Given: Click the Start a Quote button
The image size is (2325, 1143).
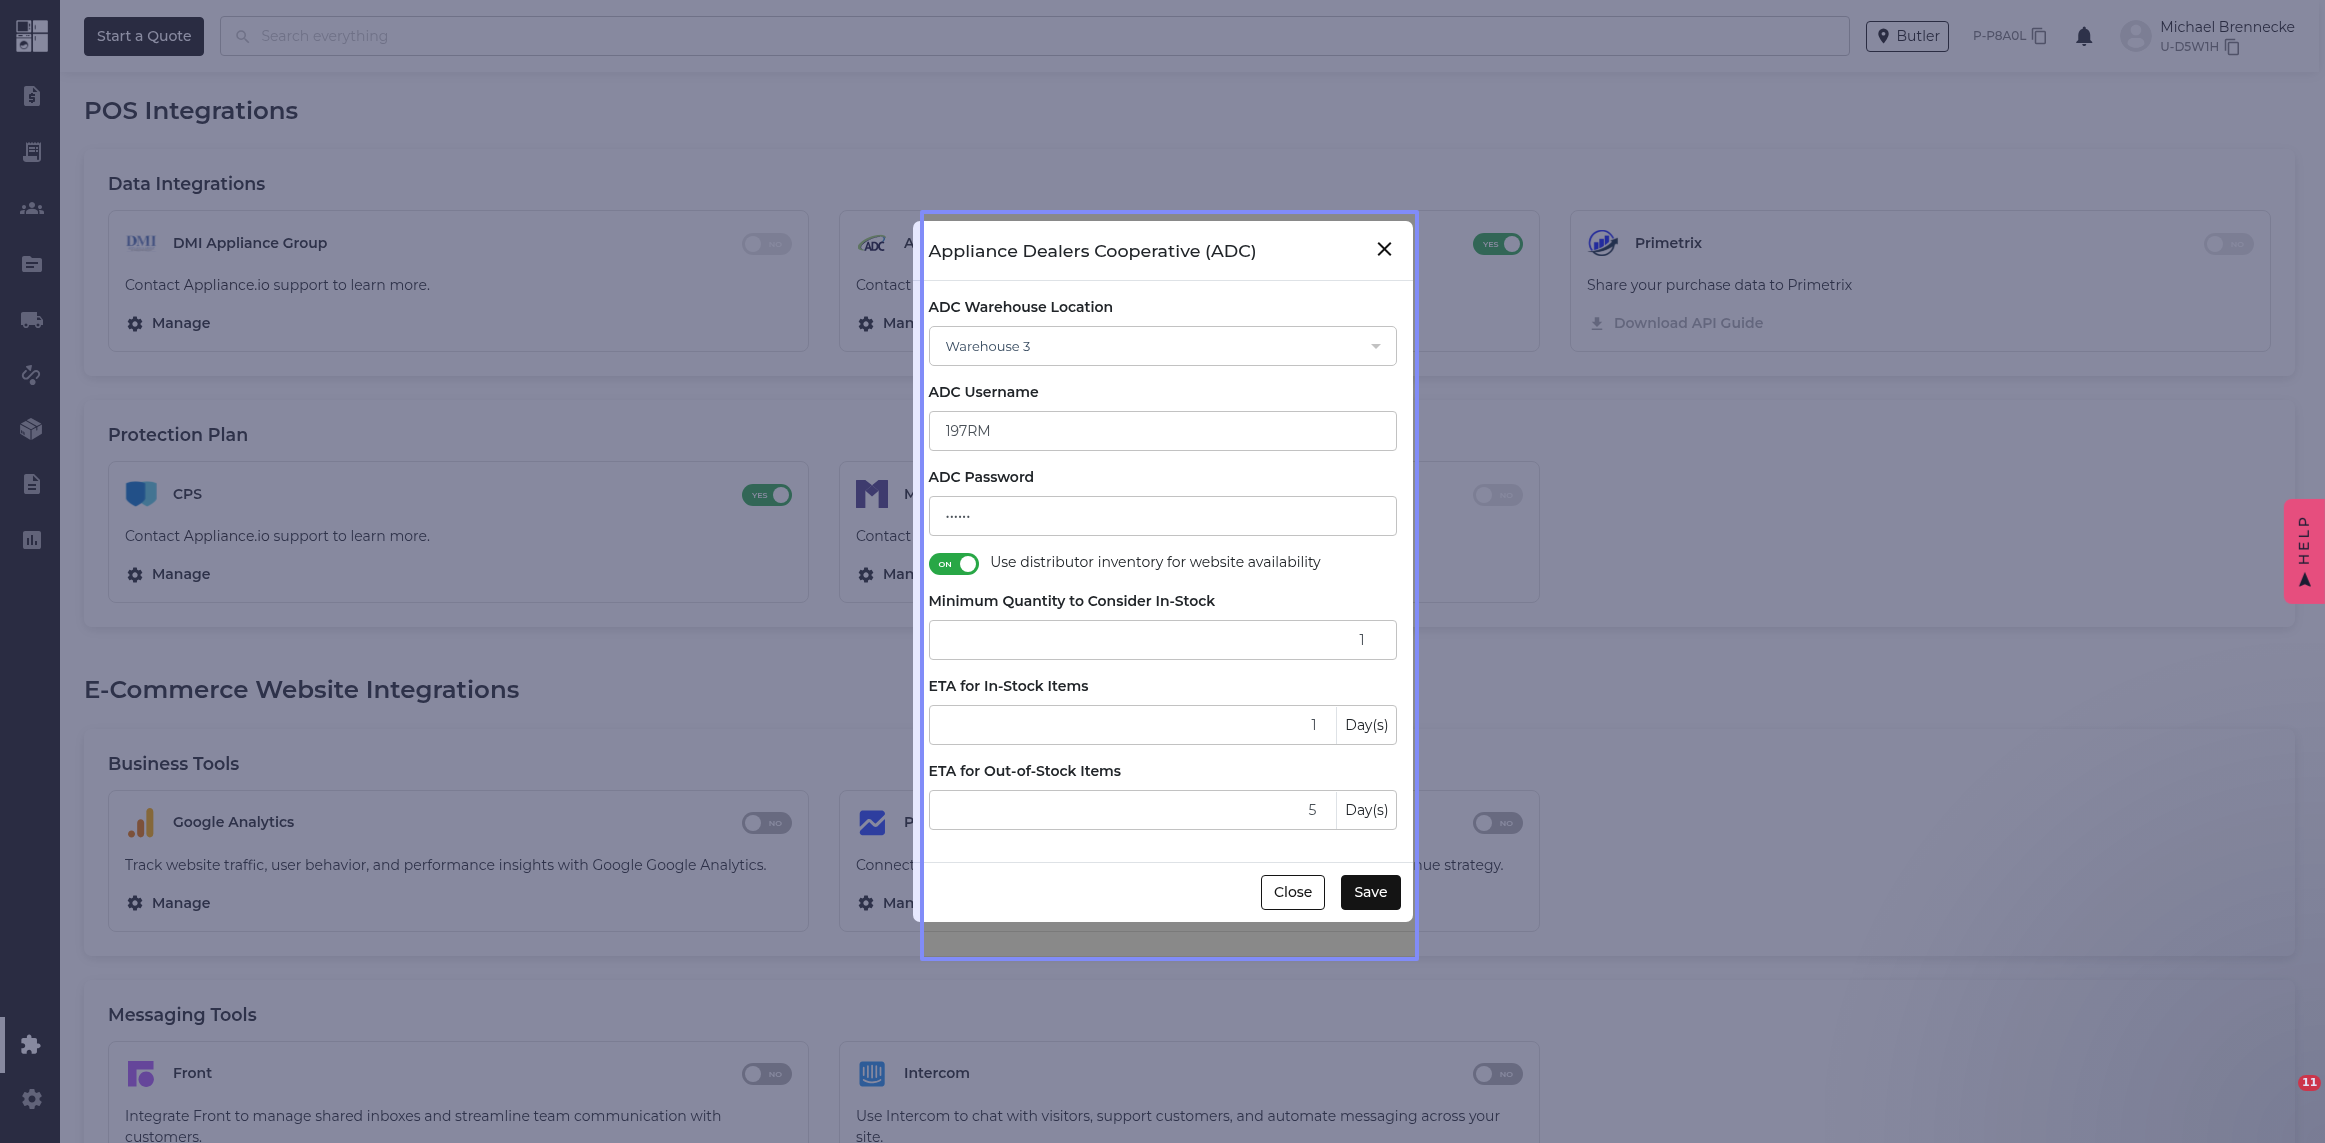Looking at the screenshot, I should click(x=144, y=36).
